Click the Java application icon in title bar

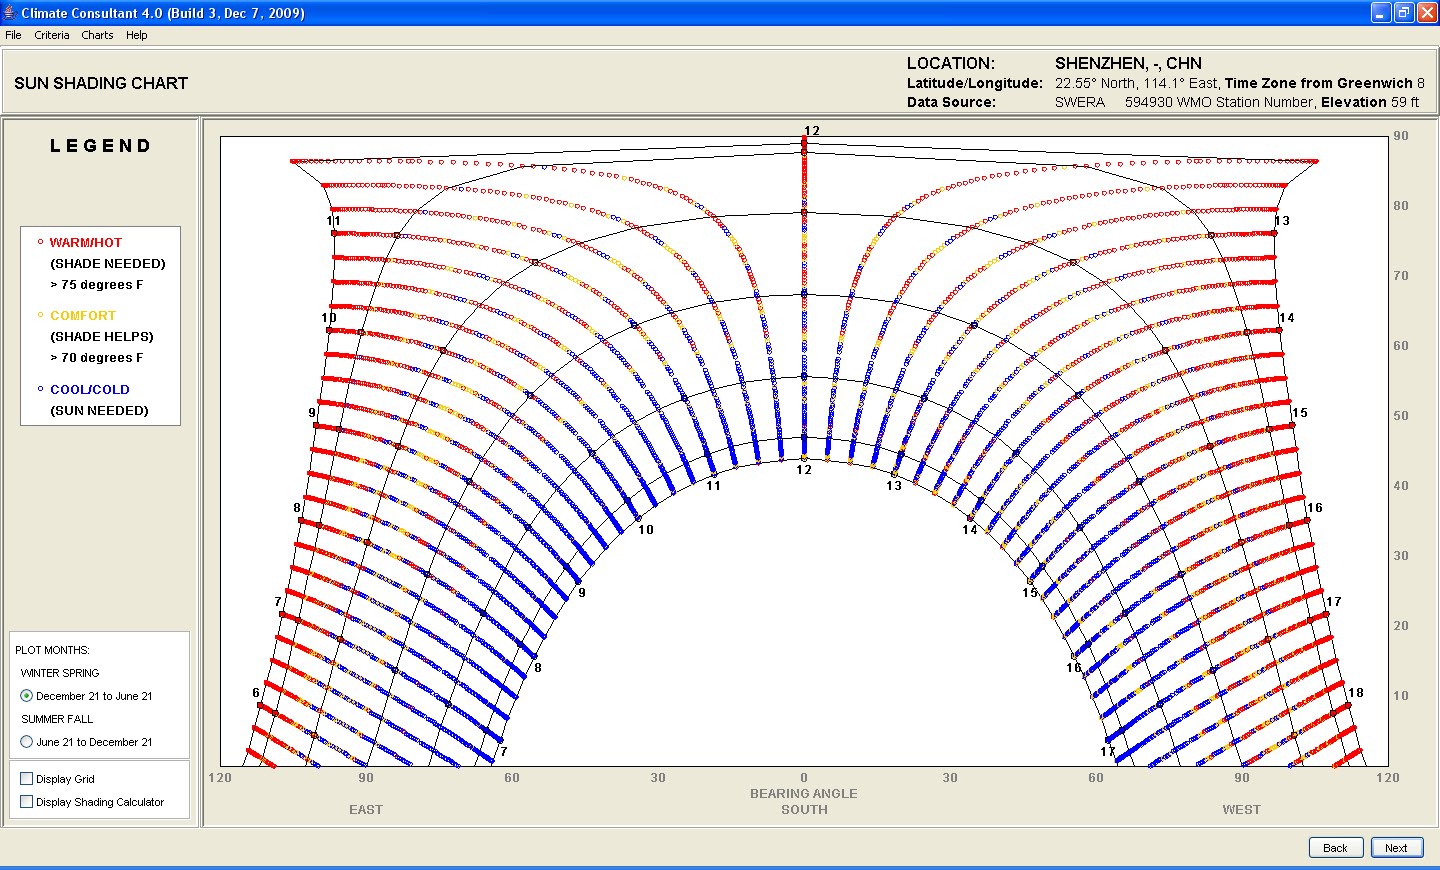10,13
